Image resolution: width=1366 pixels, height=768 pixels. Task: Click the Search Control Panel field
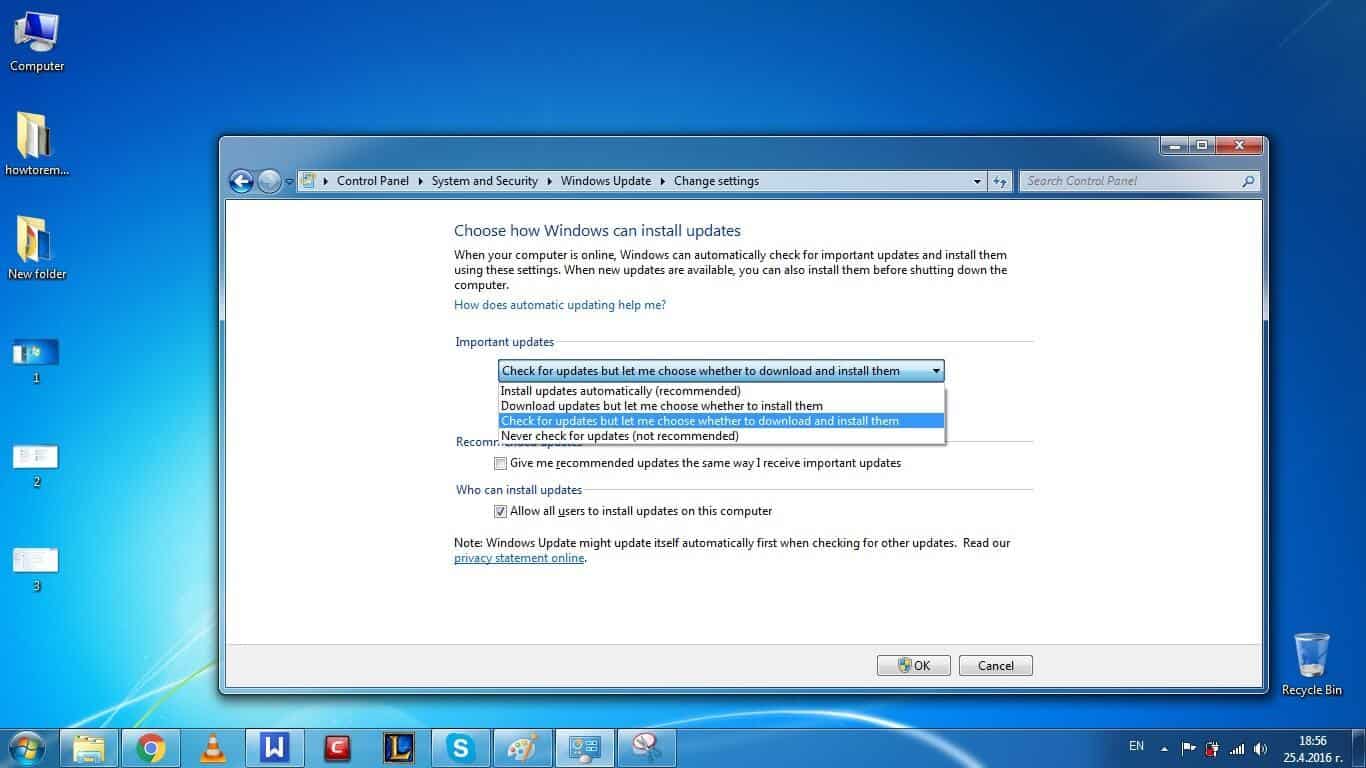pos(1130,181)
